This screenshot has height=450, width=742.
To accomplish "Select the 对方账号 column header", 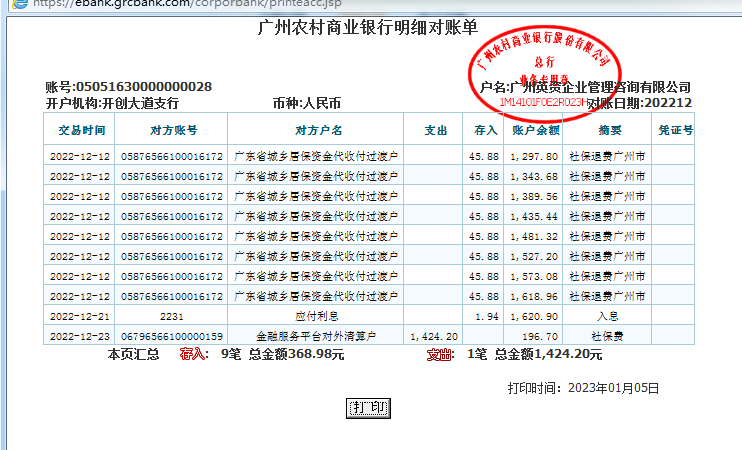I will coord(173,130).
